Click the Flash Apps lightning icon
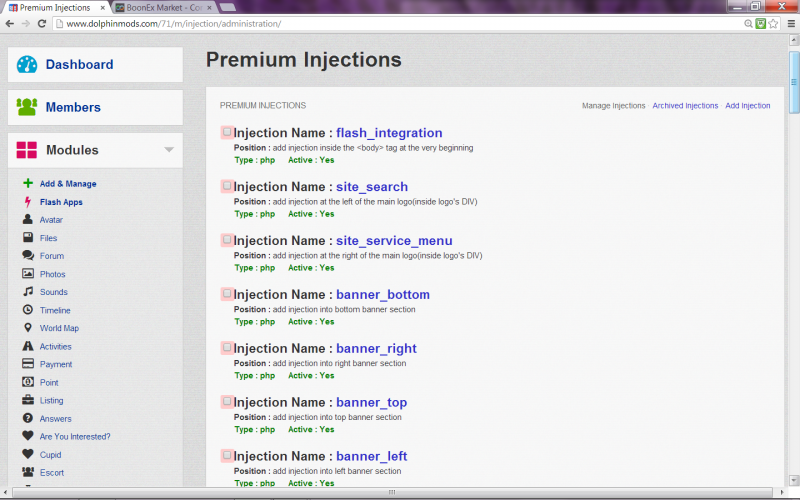The width and height of the screenshot is (800, 500). point(28,202)
